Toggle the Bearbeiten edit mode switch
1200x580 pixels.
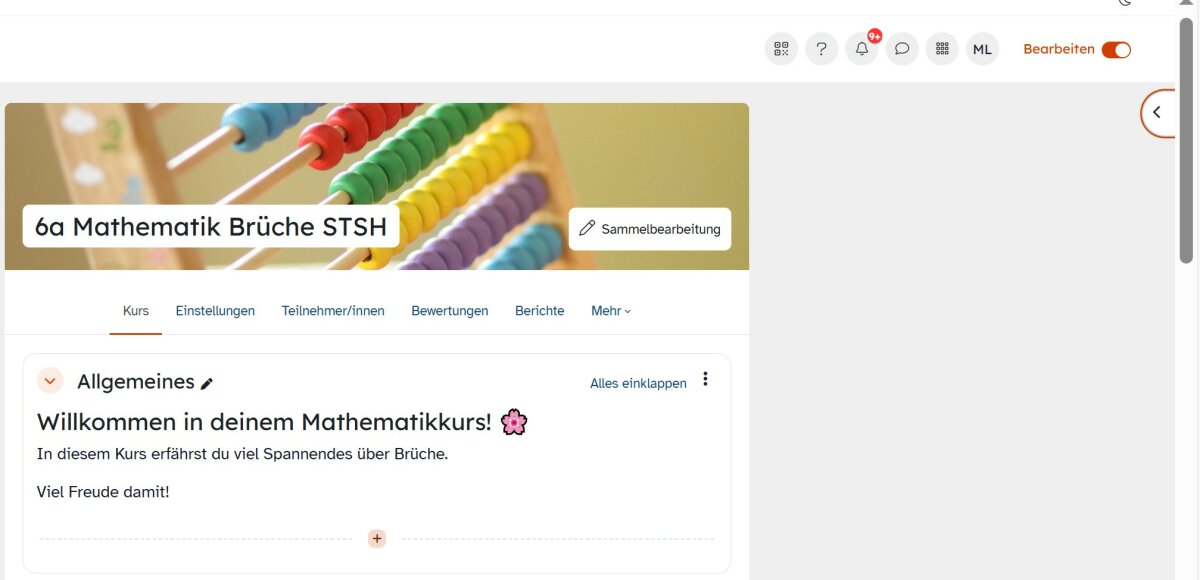[x=1116, y=50]
